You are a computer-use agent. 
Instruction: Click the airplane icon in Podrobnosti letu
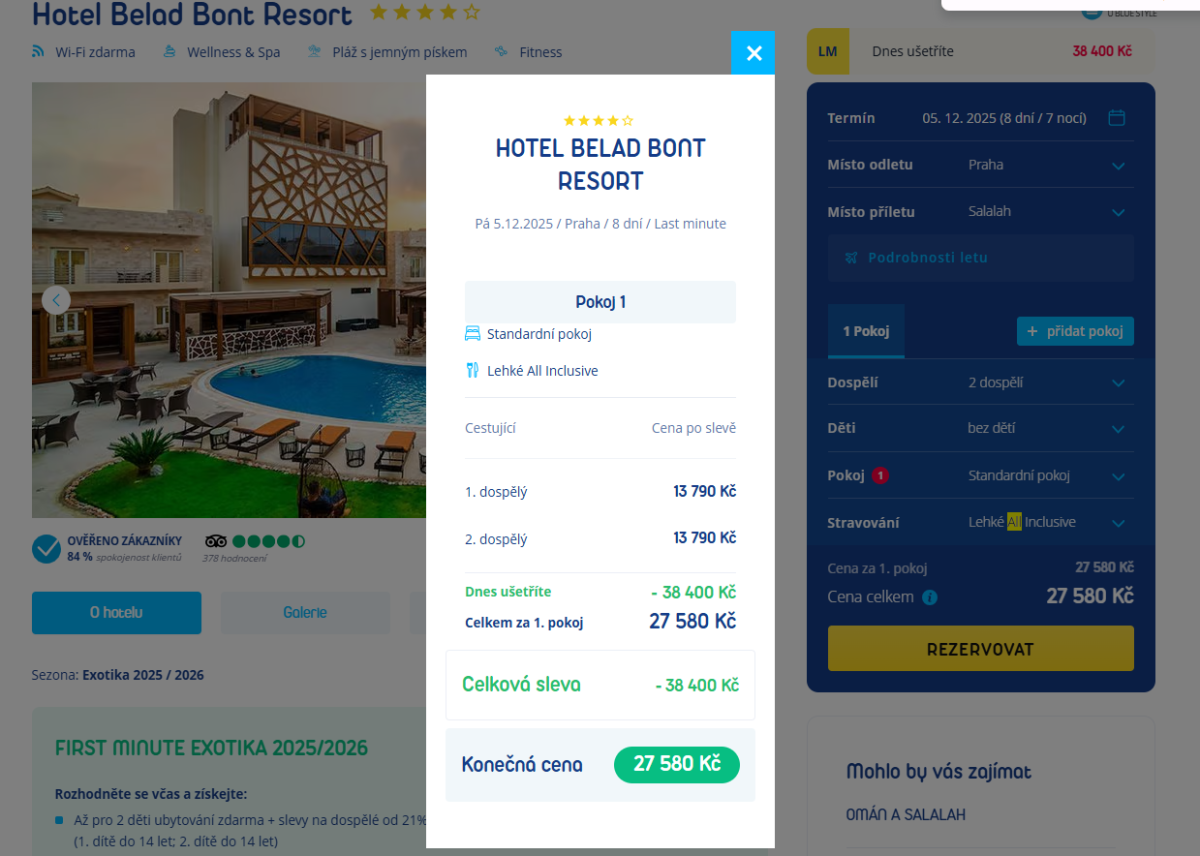coord(851,257)
